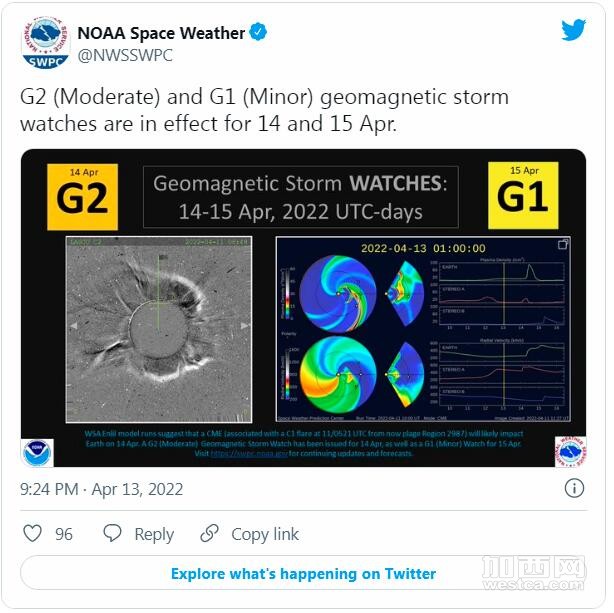614x613 pixels.
Task: Click the Reply text label
Action: pos(154,534)
